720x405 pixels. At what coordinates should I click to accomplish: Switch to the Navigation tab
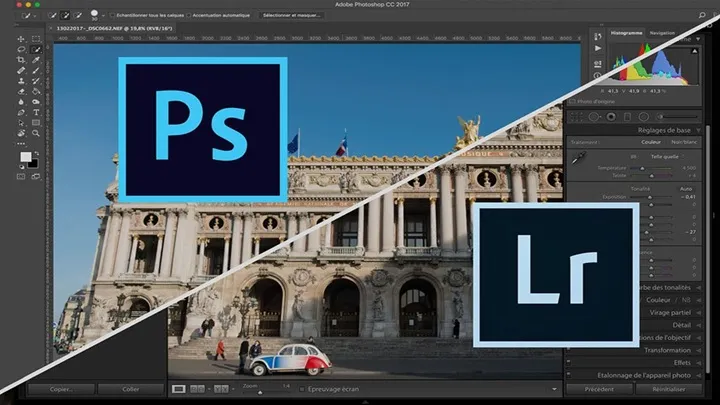point(662,33)
